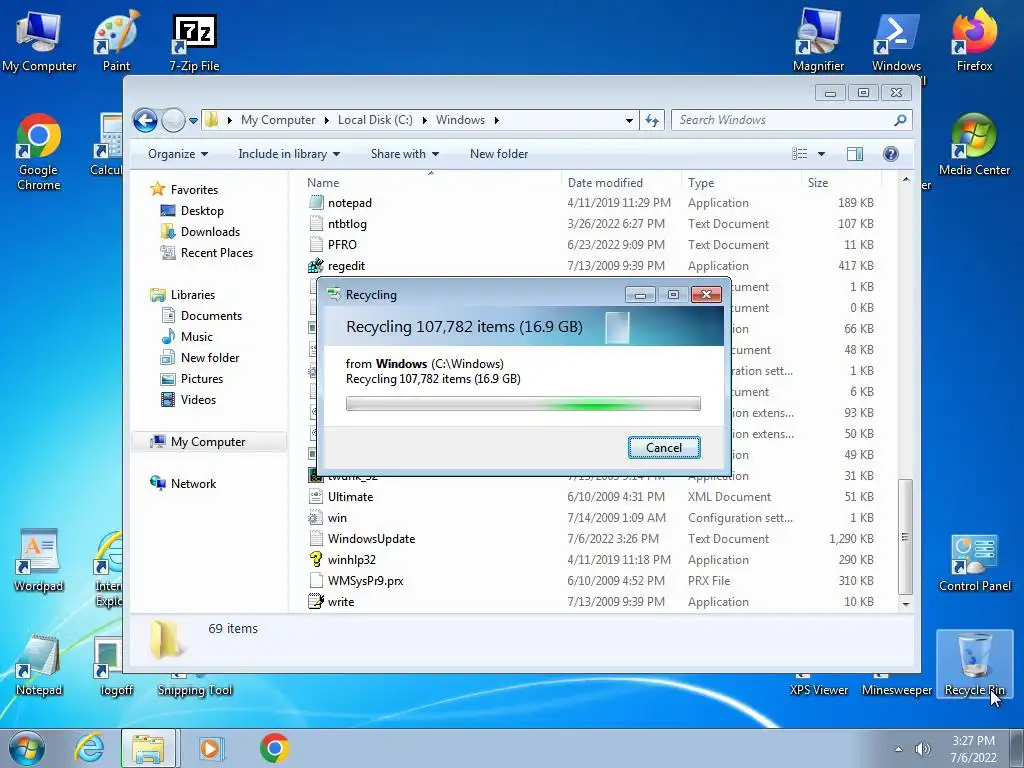
Task: Click the Explorer Forward arrow button
Action: coord(173,120)
